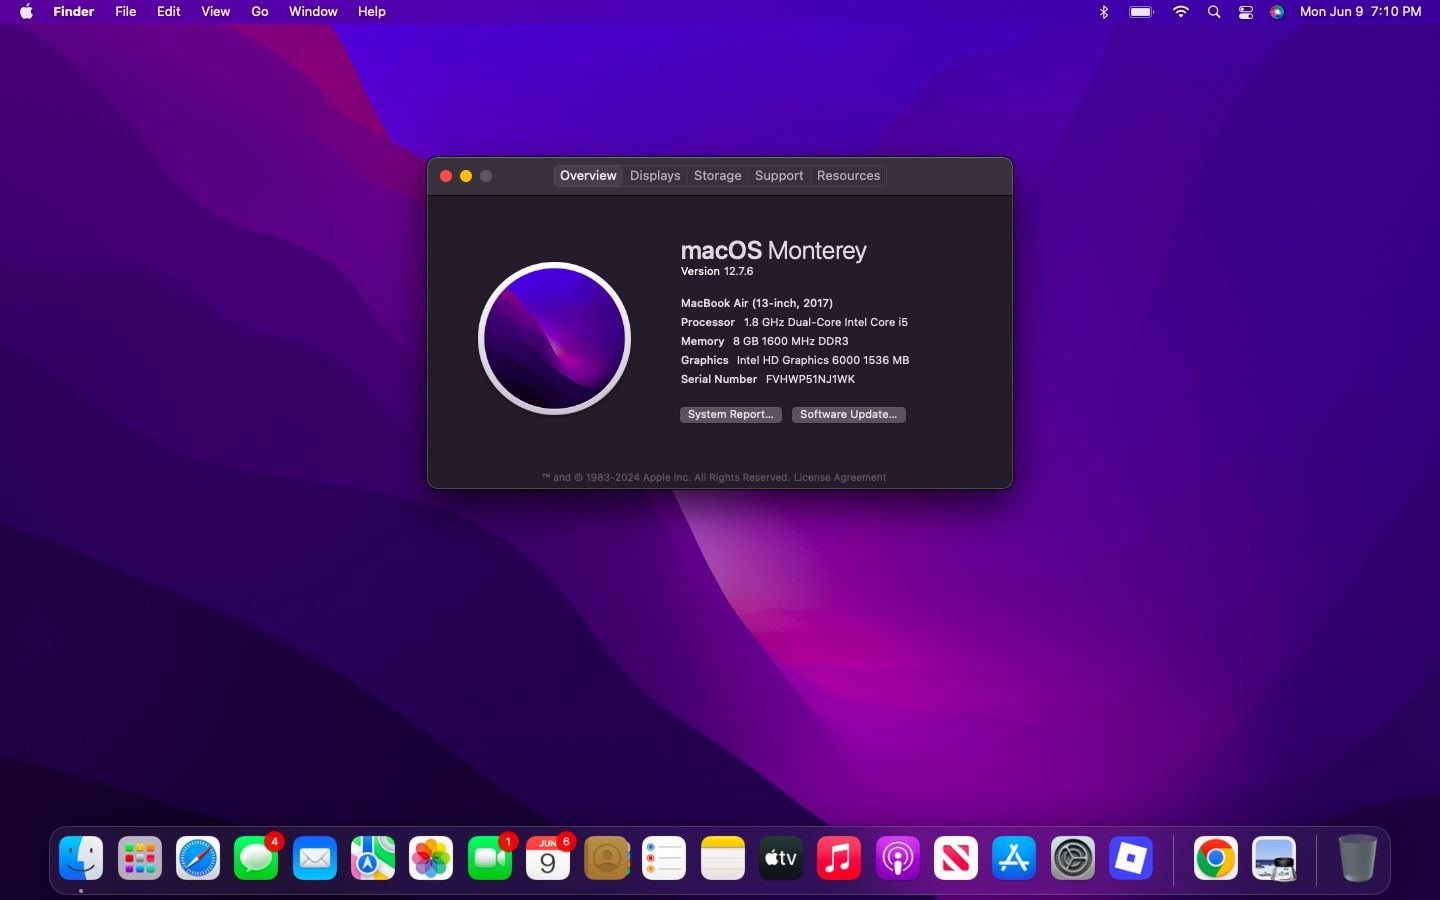
Task: Click the macOS Monterey title text
Action: [773, 250]
